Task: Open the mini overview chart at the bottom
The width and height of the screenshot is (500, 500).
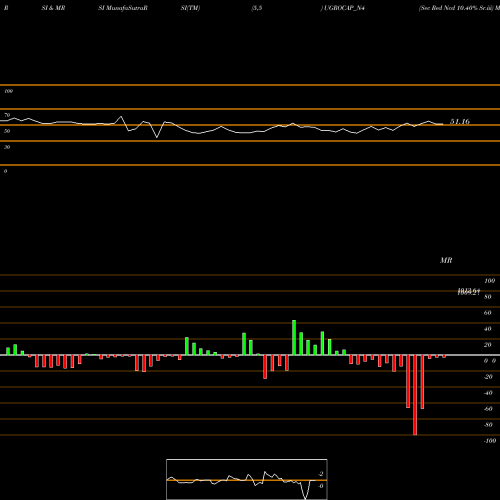Action: point(247,479)
